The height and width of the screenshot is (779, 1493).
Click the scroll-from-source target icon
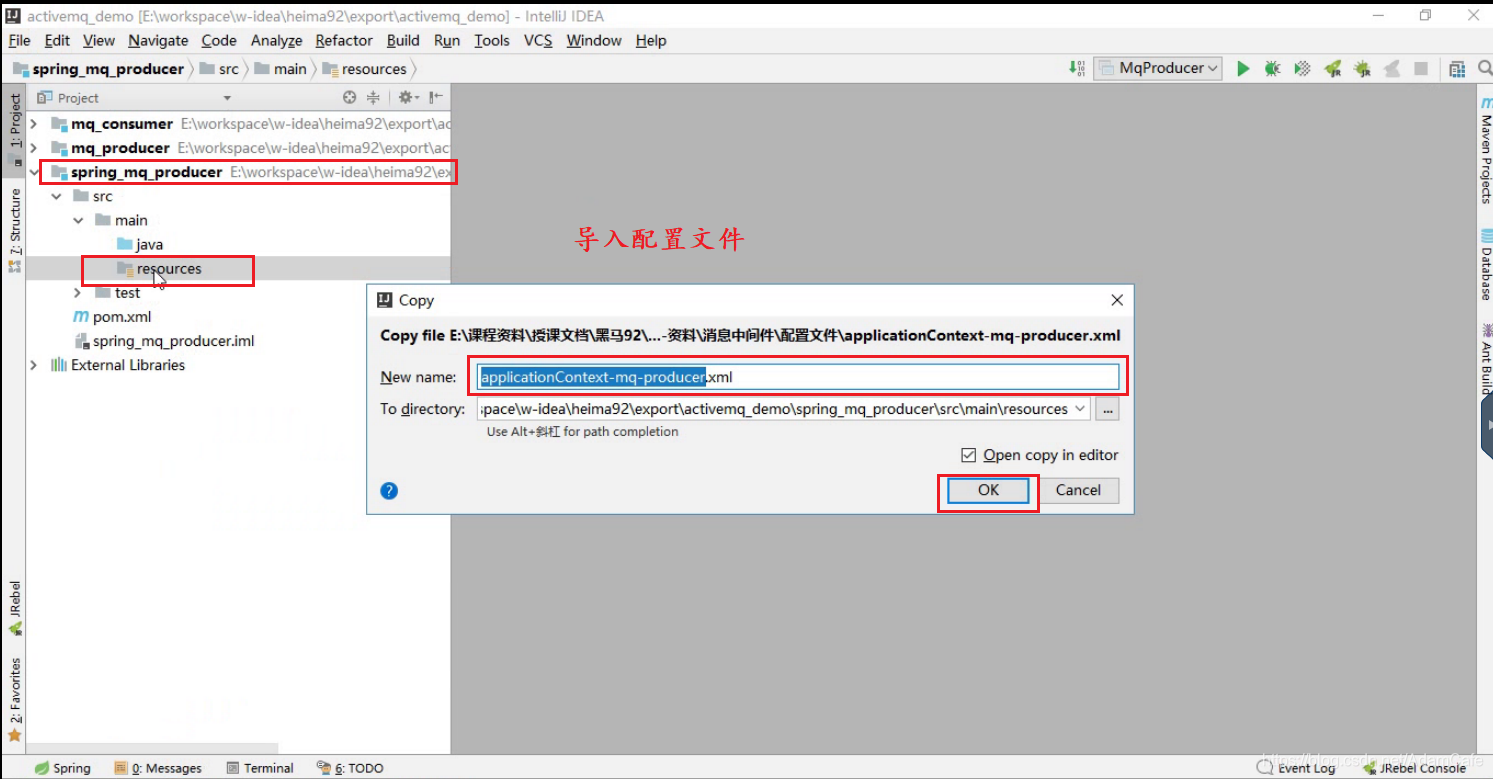click(x=349, y=97)
